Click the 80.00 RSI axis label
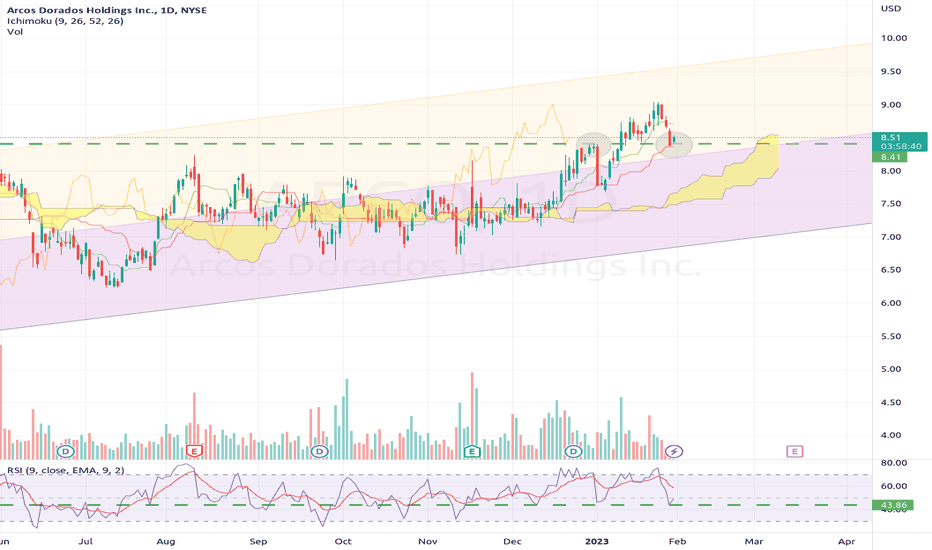 893,463
